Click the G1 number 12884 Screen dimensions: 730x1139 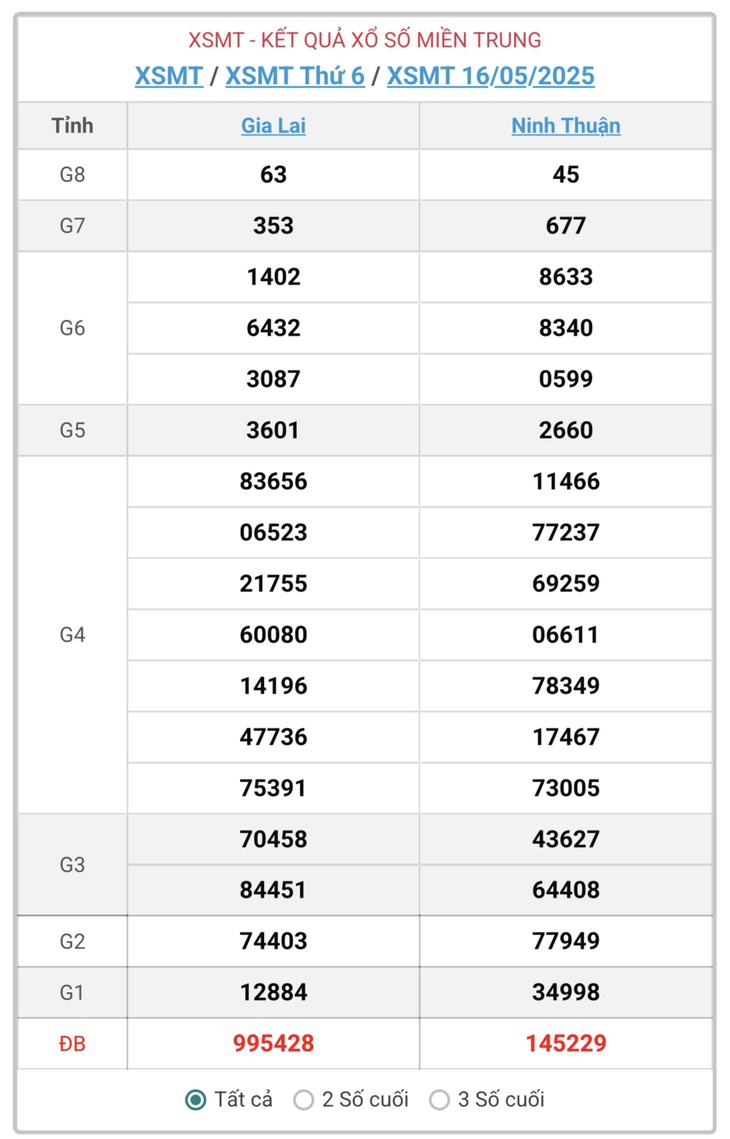point(273,992)
